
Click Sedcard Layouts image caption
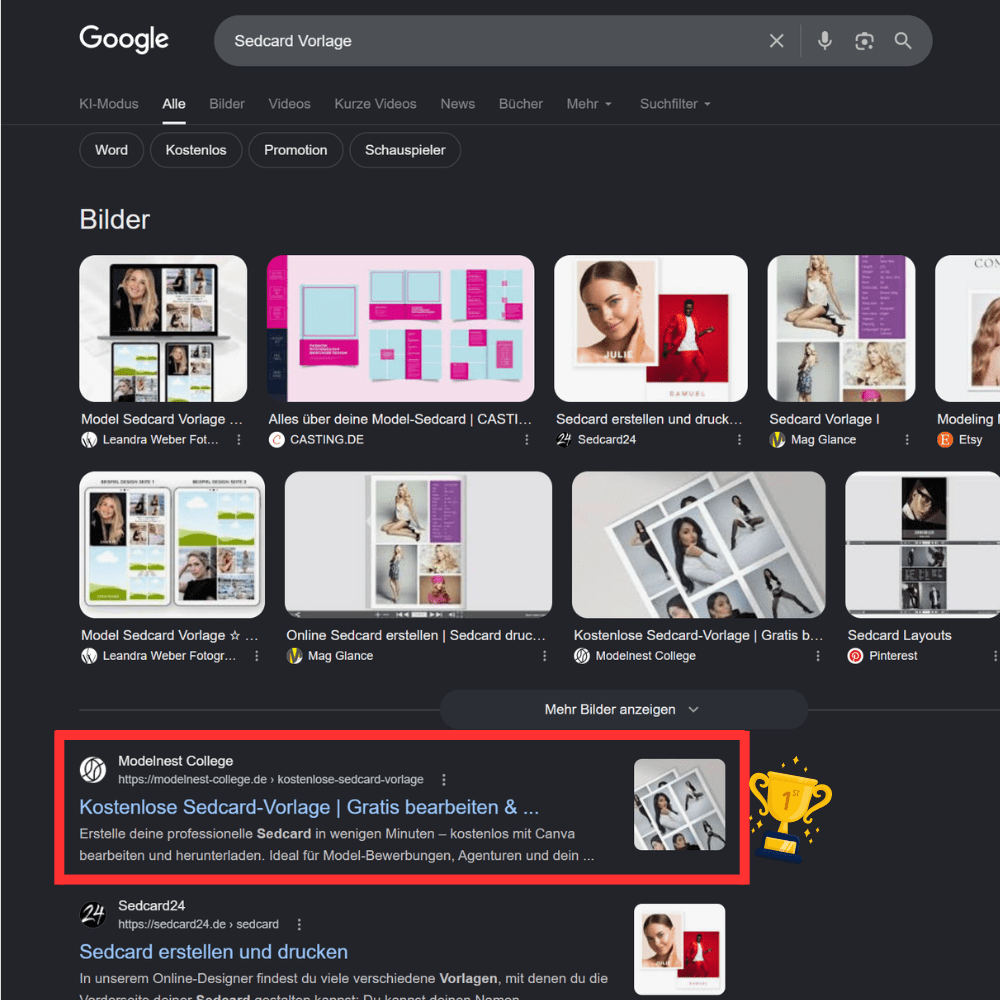(899, 635)
